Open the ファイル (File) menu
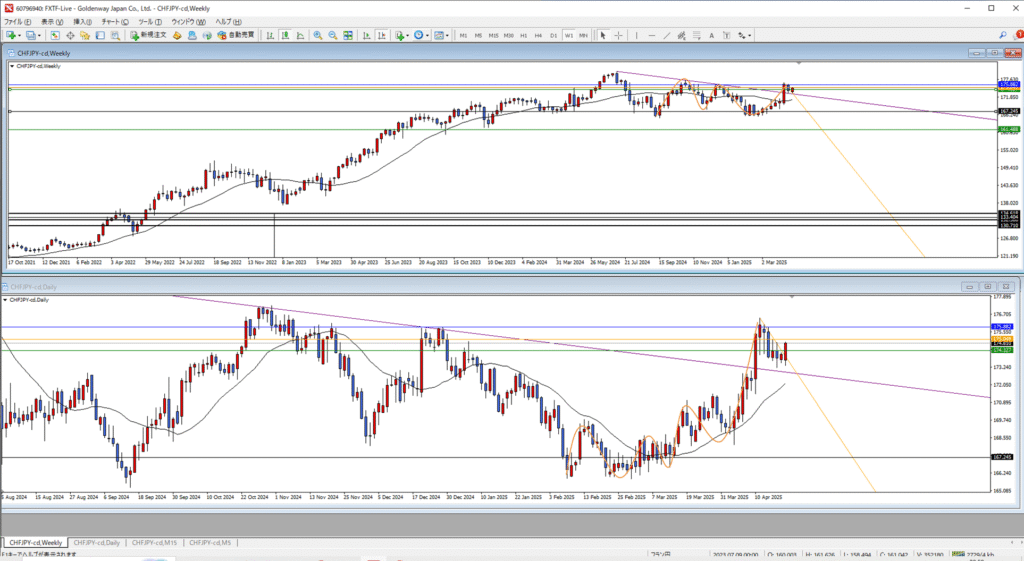Screen dimensions: 1024x561 pos(18,22)
